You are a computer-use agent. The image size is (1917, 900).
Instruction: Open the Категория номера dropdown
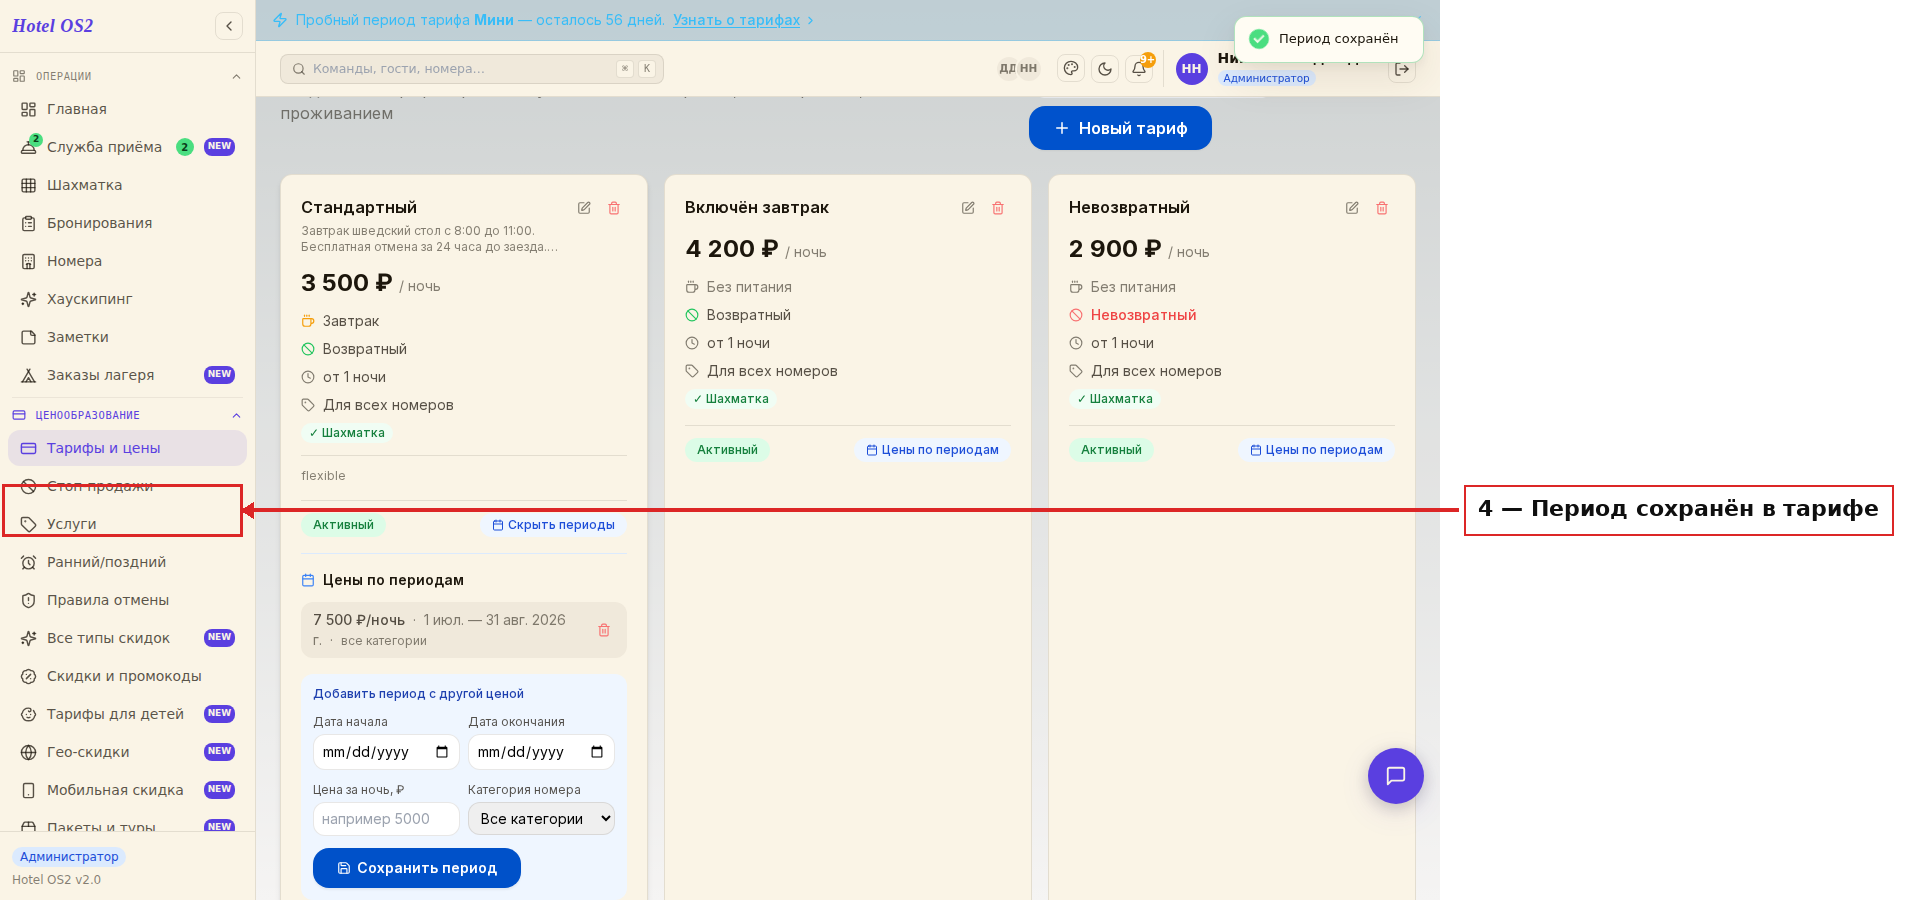coord(541,819)
